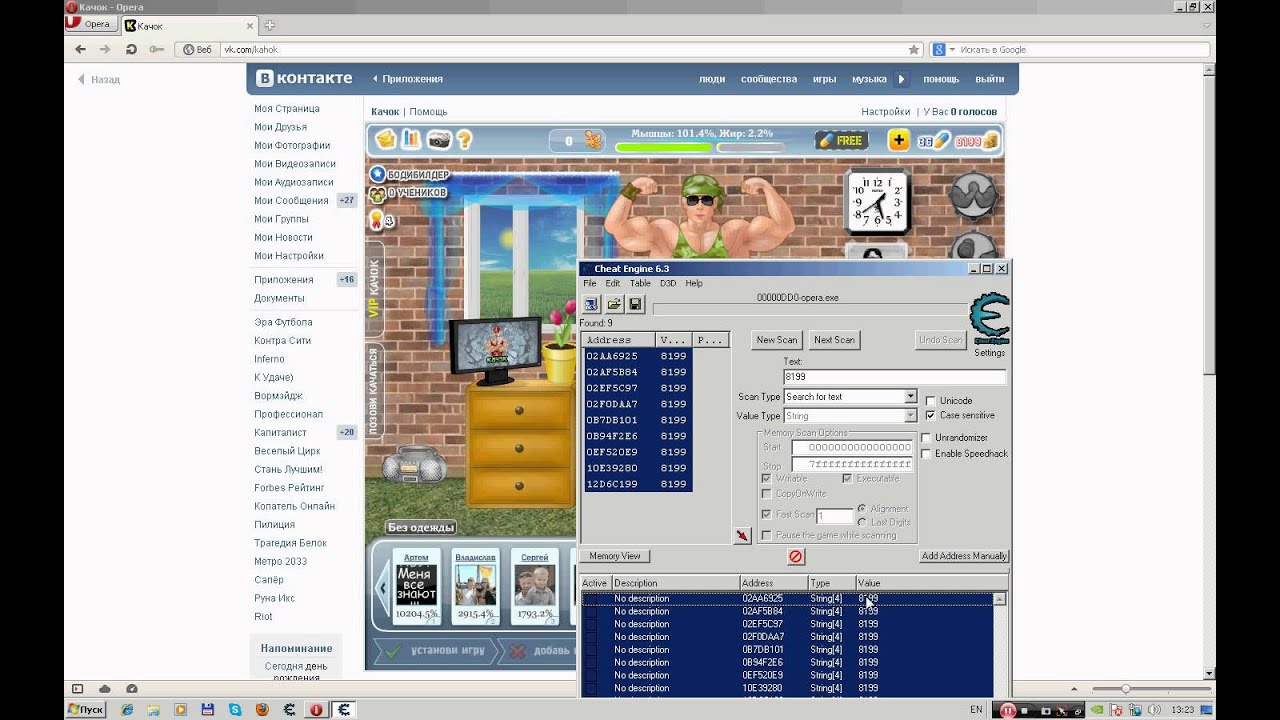Screen dimensions: 1280x720
Task: Click Cheat Engine's open file folder icon
Action: (x=614, y=304)
